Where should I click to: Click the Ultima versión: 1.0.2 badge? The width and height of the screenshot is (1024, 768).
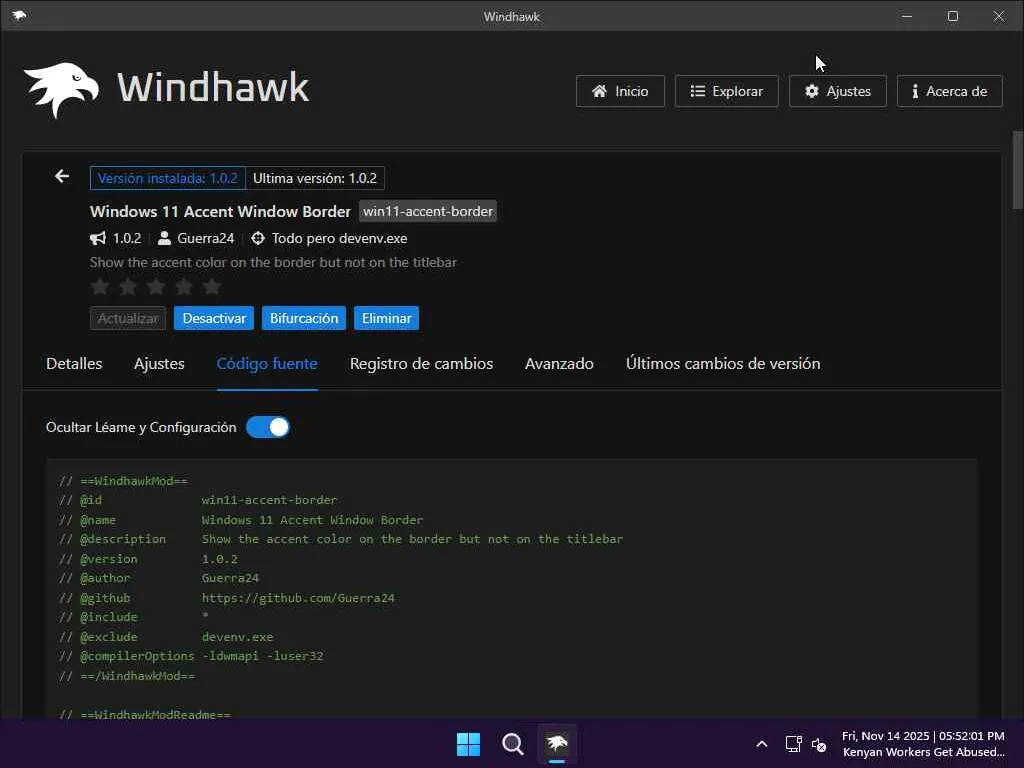click(x=315, y=178)
